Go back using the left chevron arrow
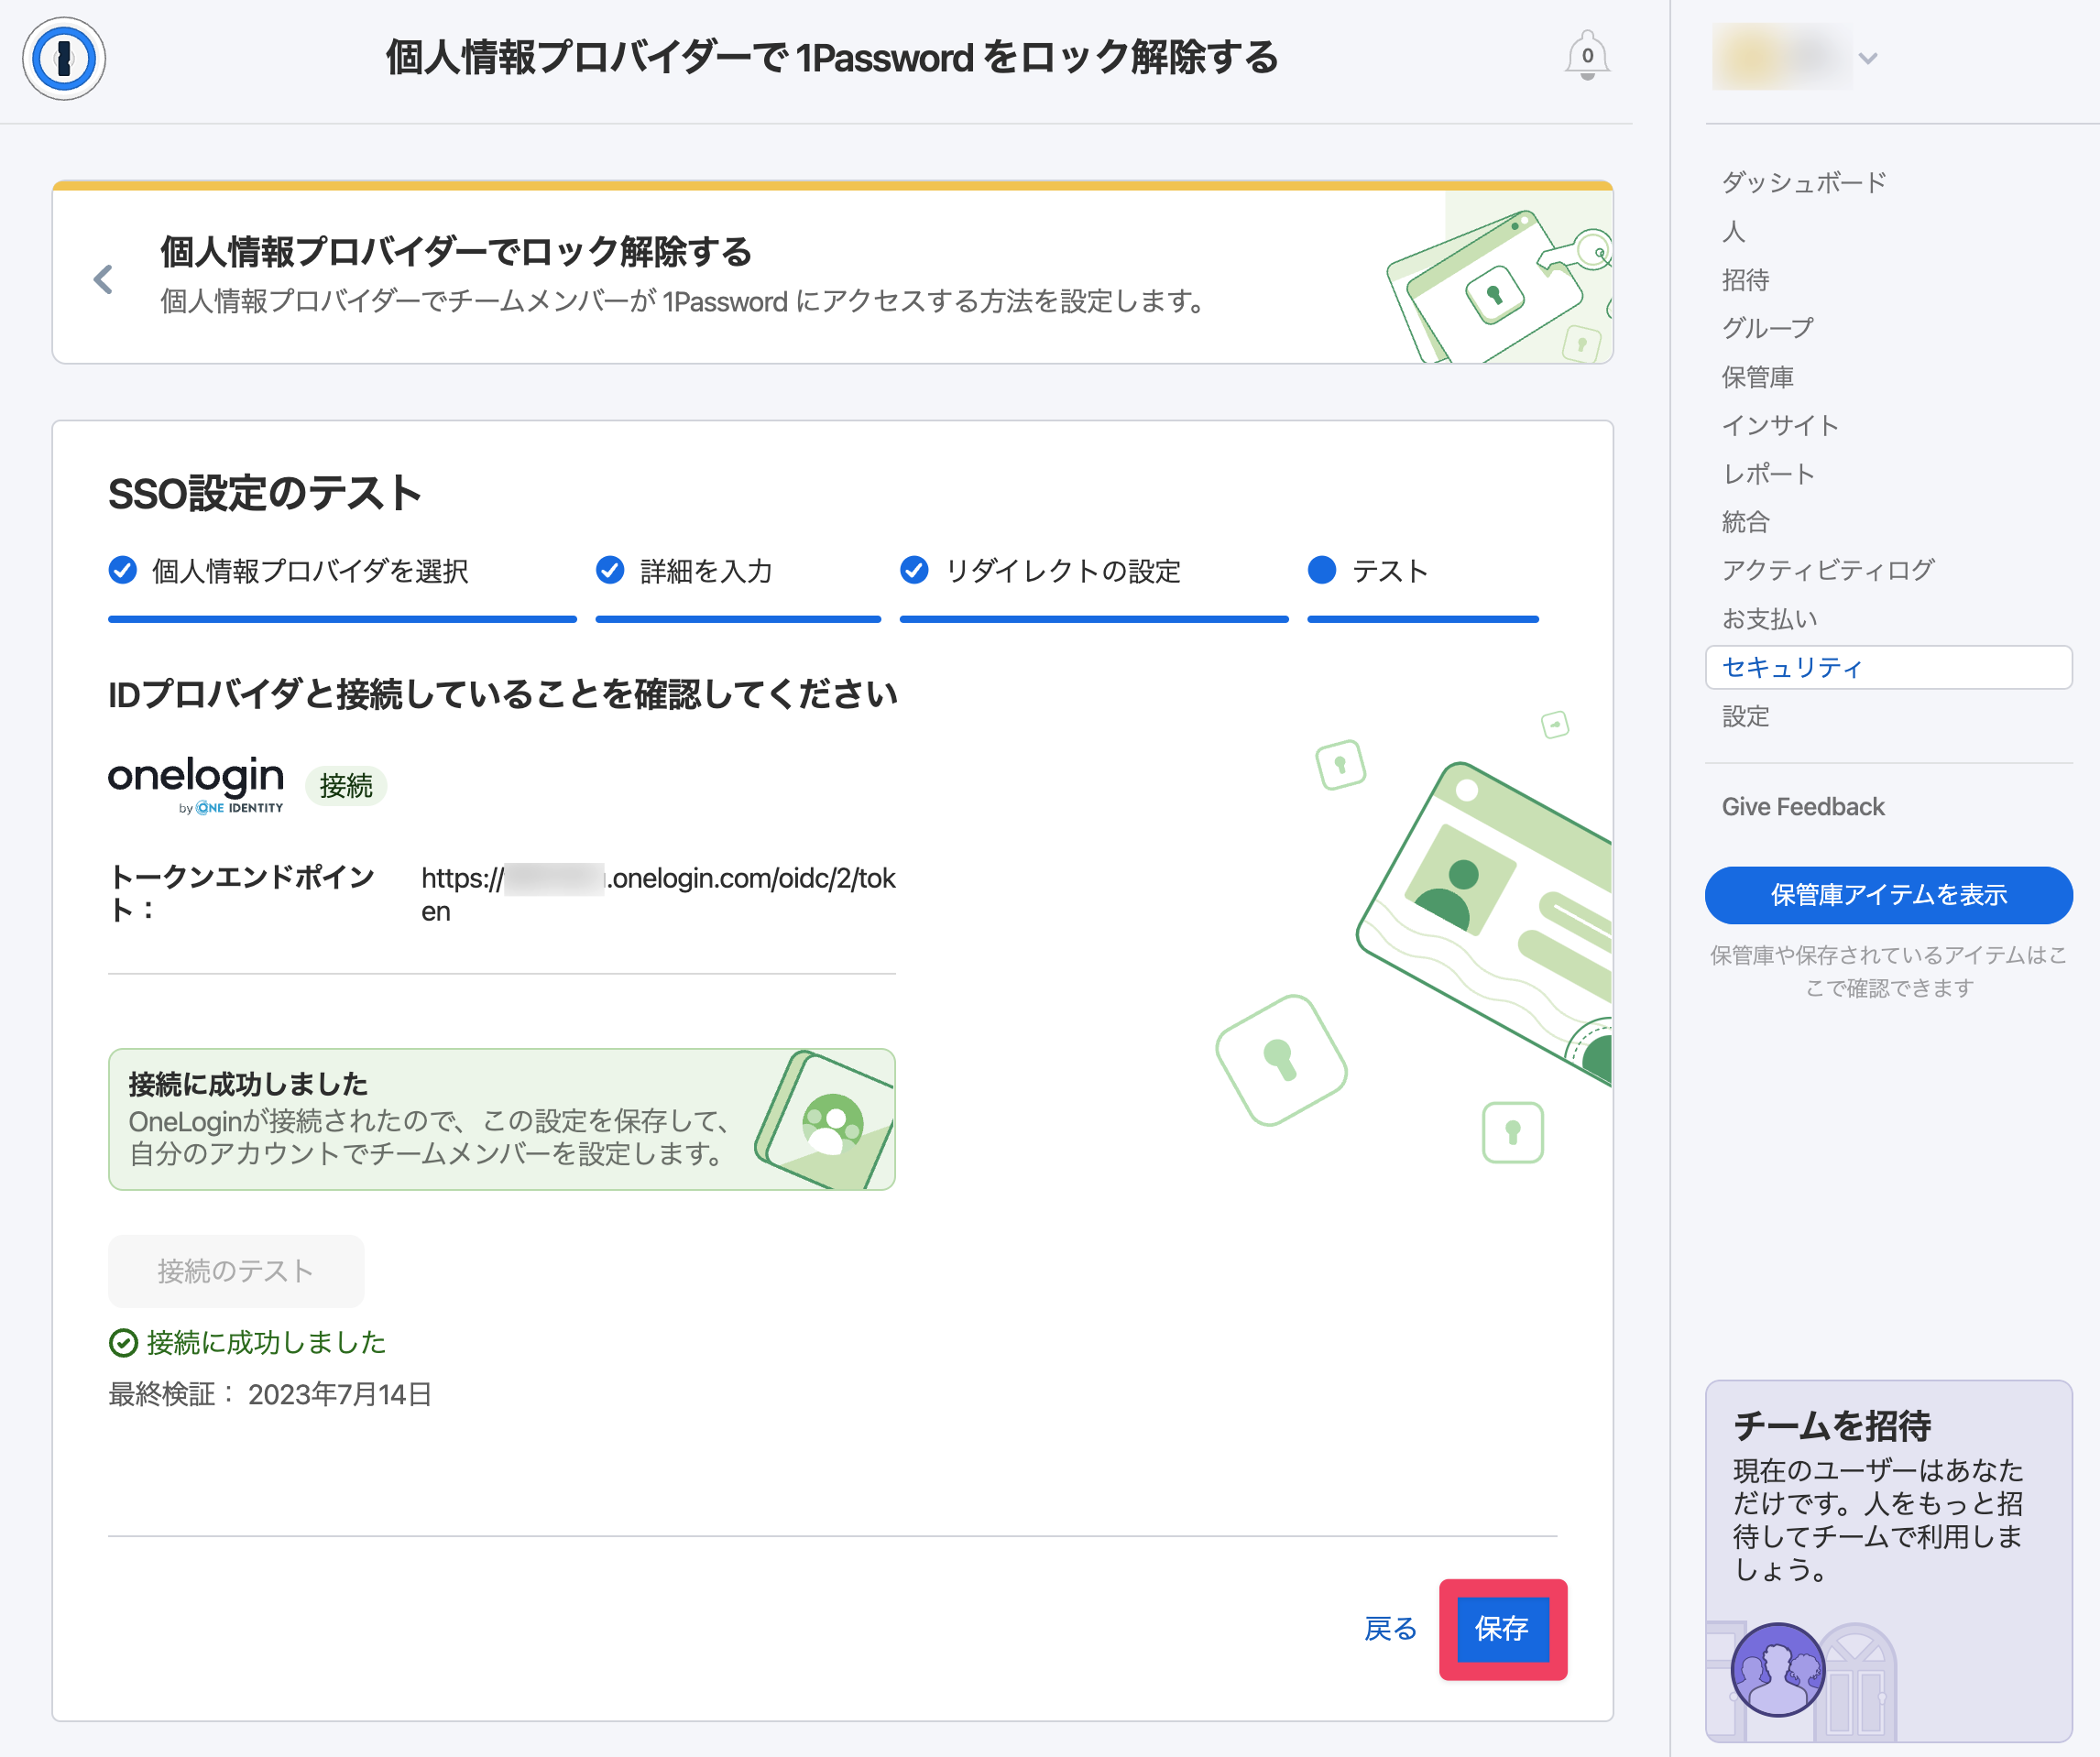The width and height of the screenshot is (2100, 1757). click(x=103, y=279)
